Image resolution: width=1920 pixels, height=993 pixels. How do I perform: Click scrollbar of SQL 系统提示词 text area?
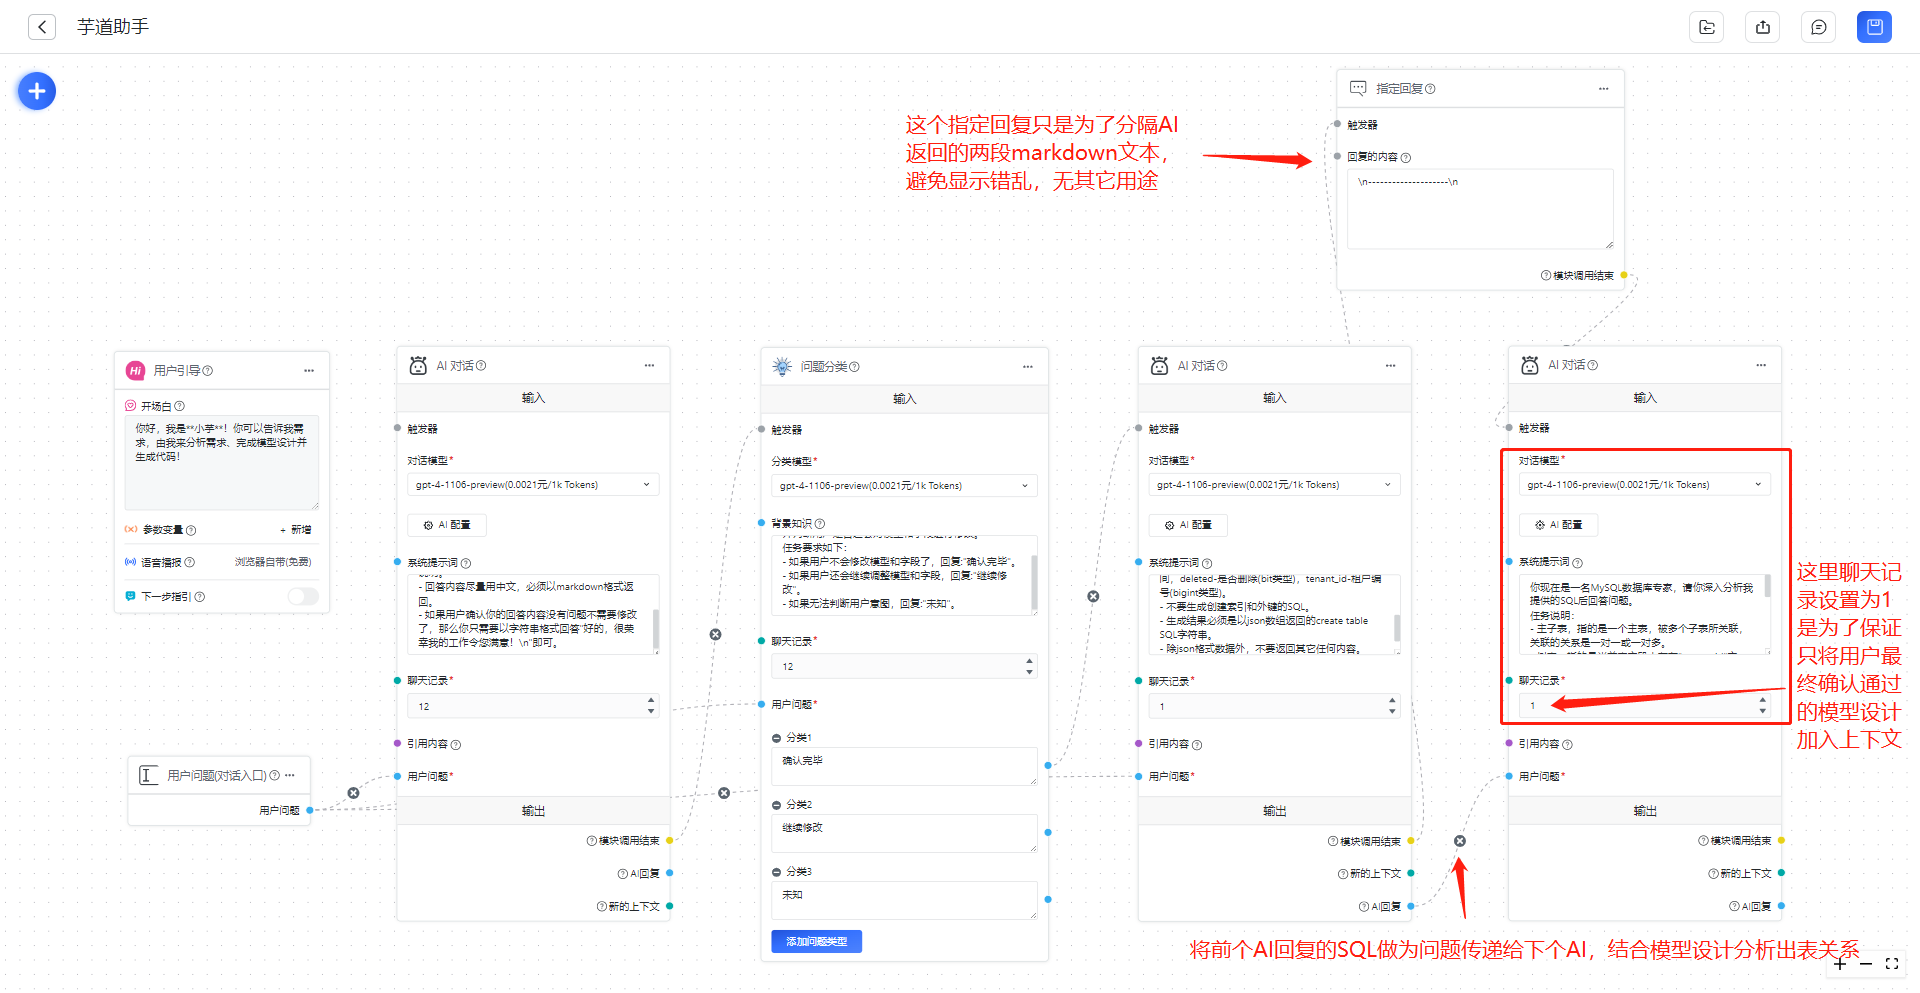[1396, 629]
